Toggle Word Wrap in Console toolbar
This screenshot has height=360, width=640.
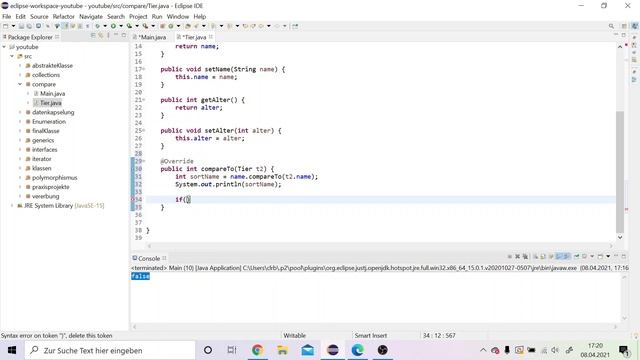[x=551, y=256]
